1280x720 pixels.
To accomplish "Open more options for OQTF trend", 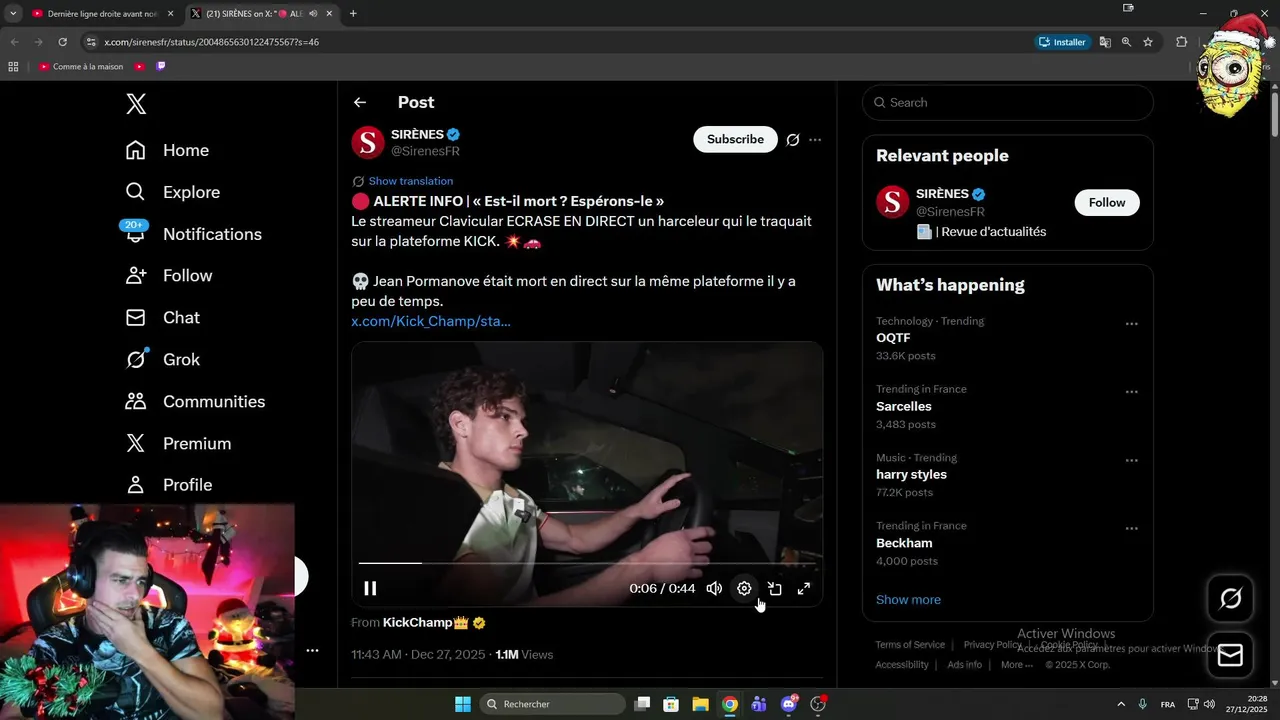I will tap(1132, 324).
